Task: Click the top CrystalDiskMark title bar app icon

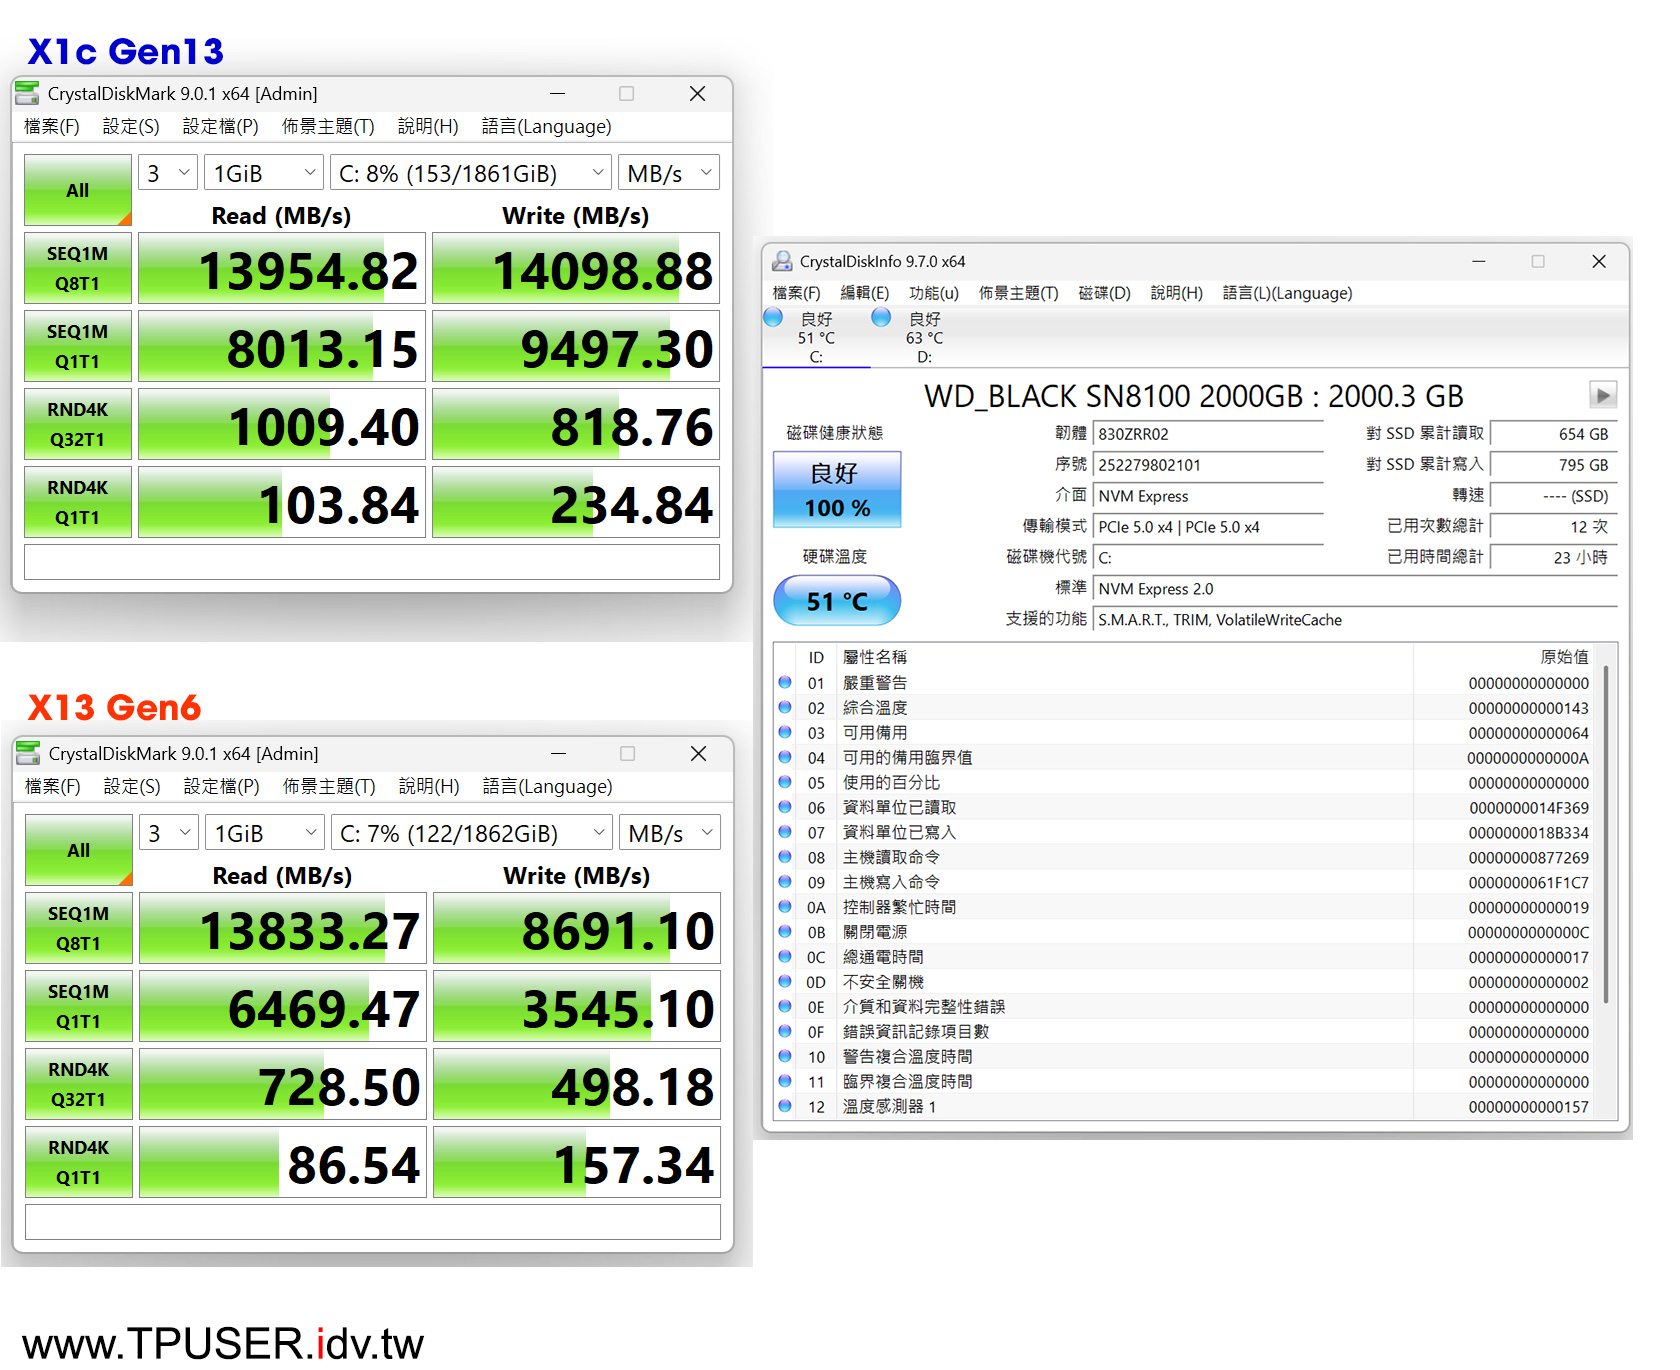Action: click(28, 94)
